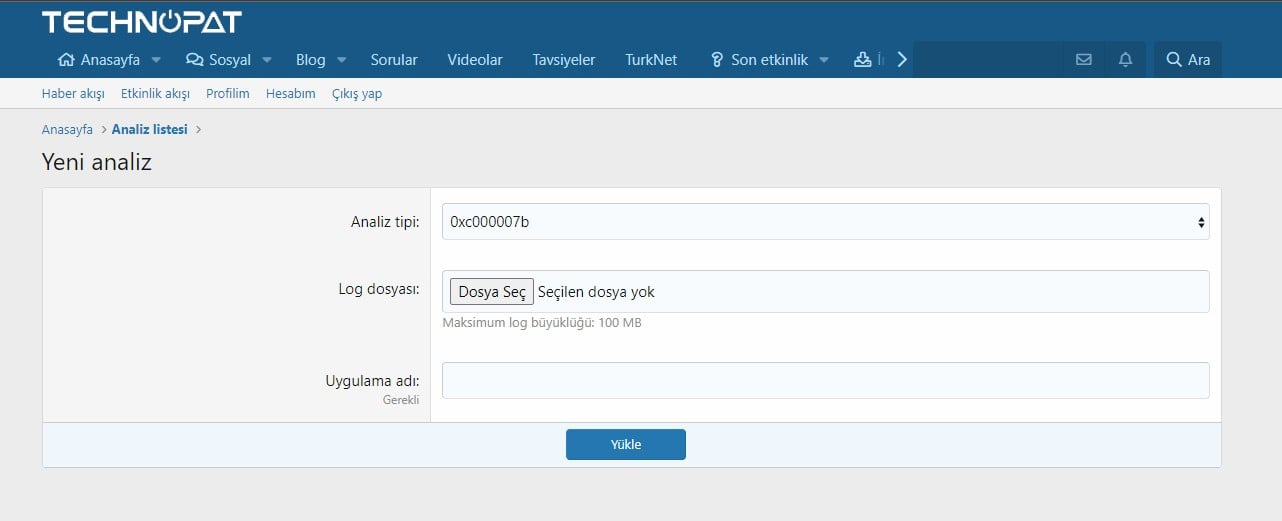Expand the Son etkinlik dropdown arrow
The height and width of the screenshot is (521, 1282).
coord(824,60)
